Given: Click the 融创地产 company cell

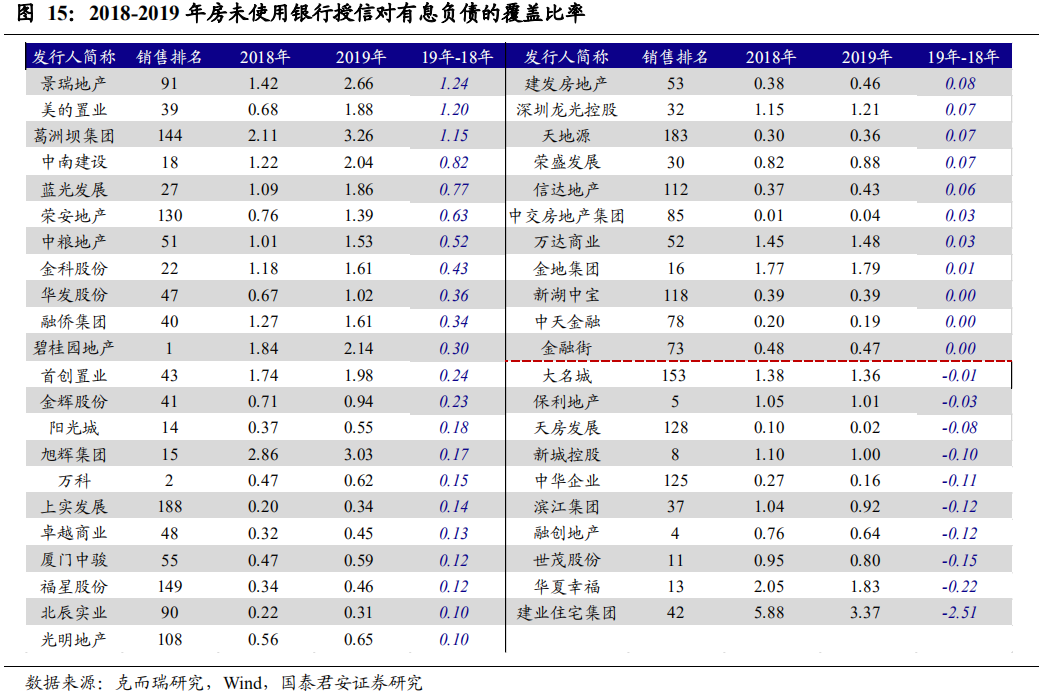Looking at the screenshot, I should 567,534.
